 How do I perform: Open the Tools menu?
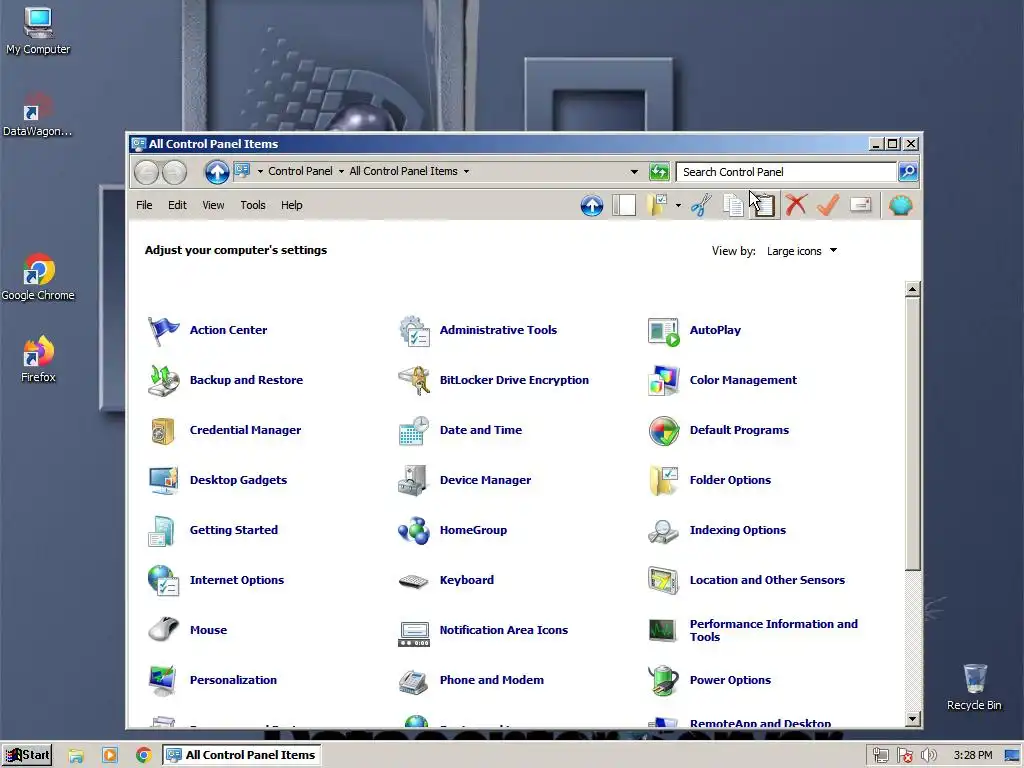(253, 205)
